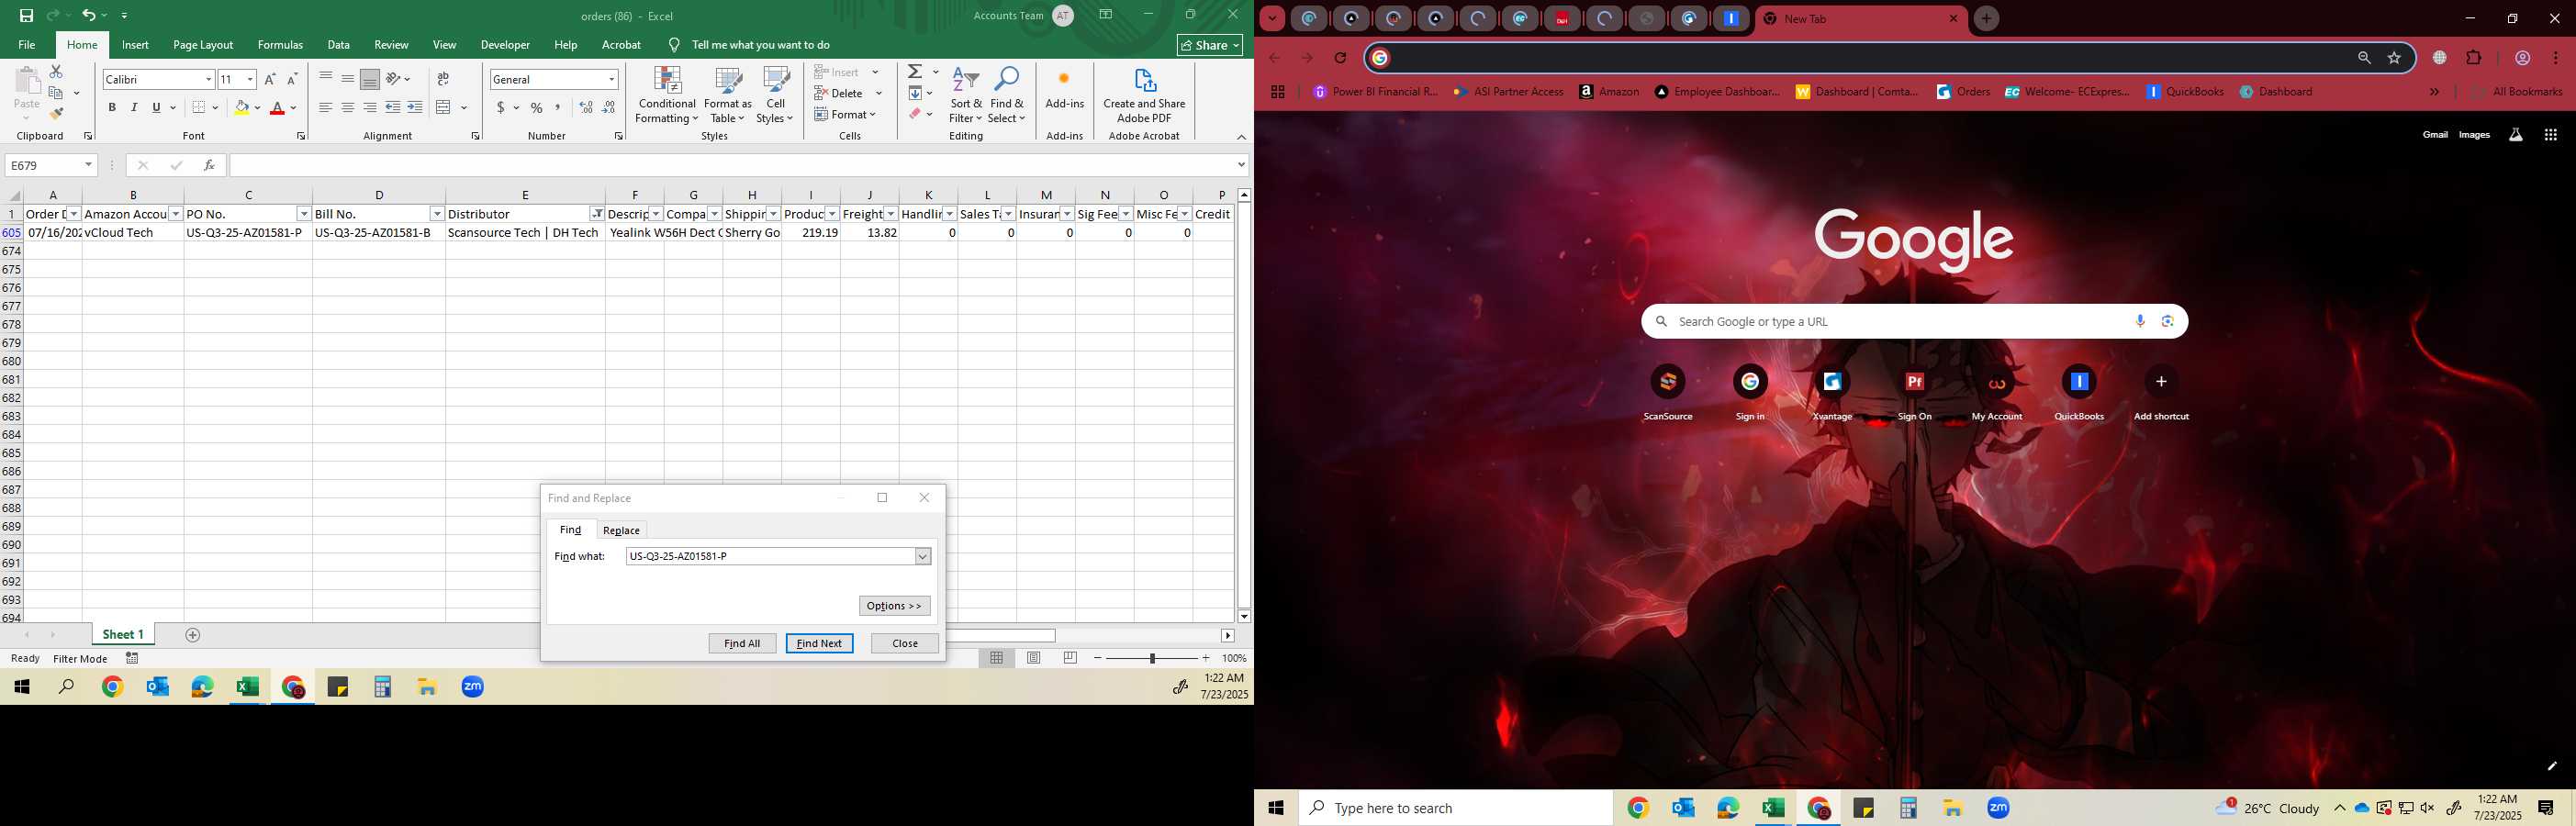Viewport: 2576px width, 826px height.
Task: Open Format as Table gallery
Action: click(728, 95)
